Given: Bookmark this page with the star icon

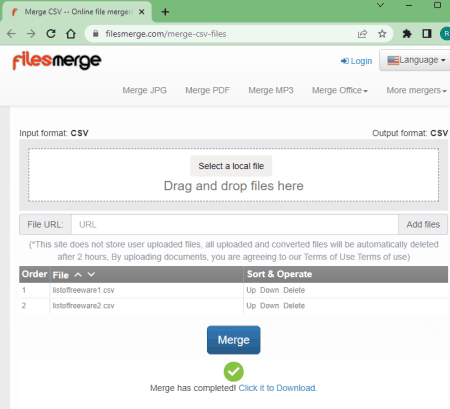Looking at the screenshot, I should pos(382,34).
